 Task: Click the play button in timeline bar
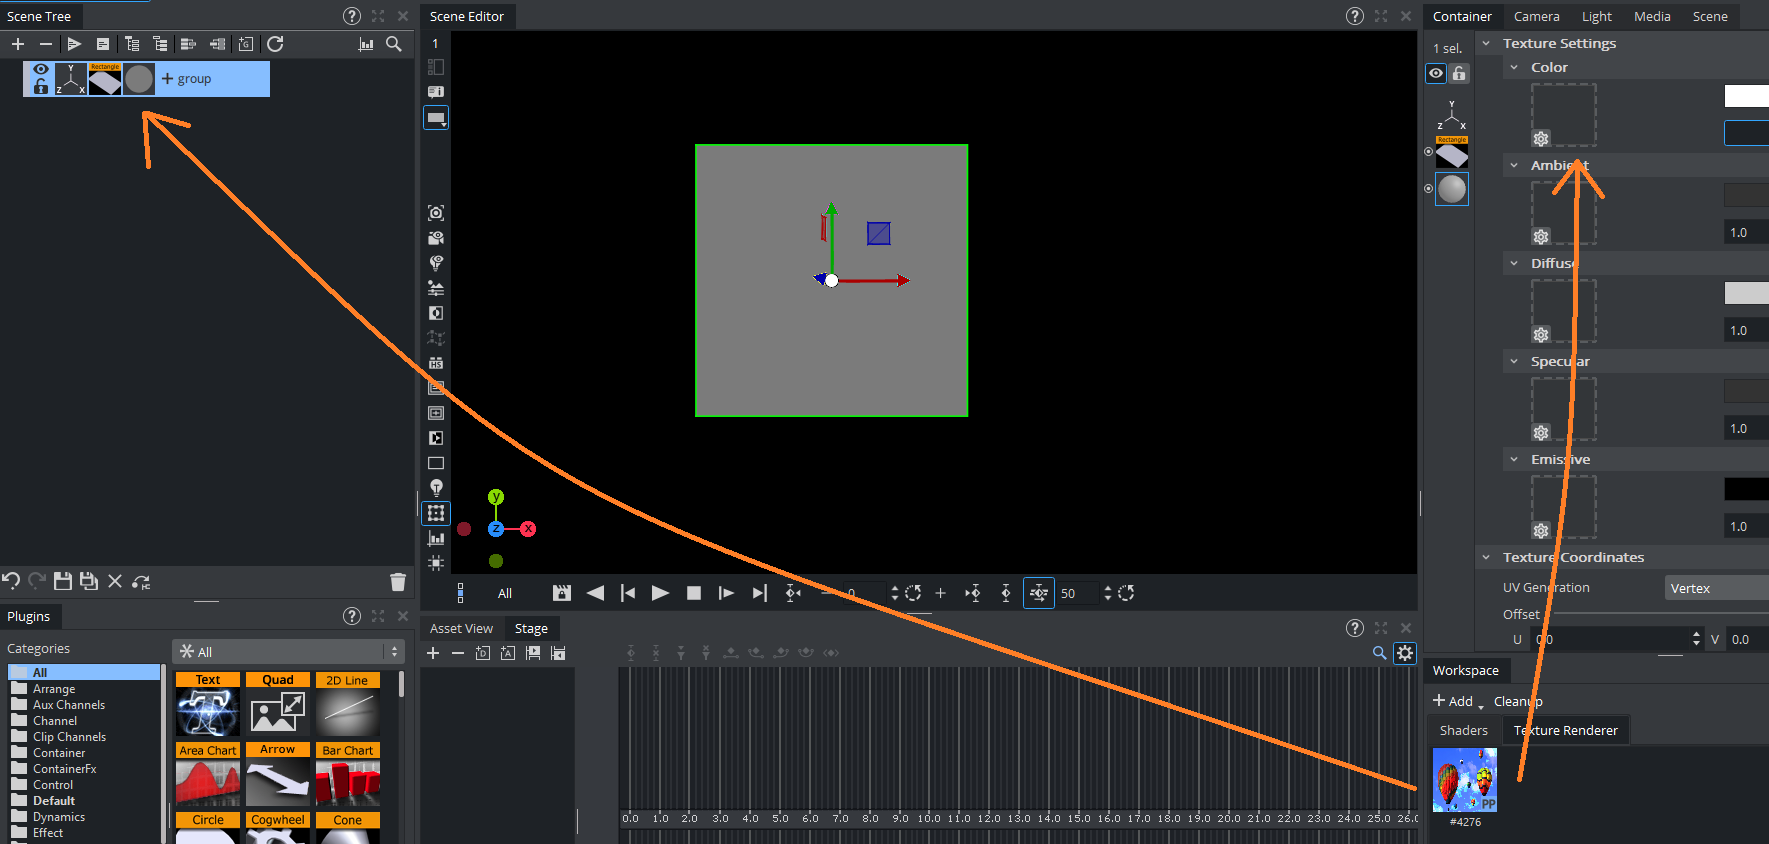[x=660, y=593]
